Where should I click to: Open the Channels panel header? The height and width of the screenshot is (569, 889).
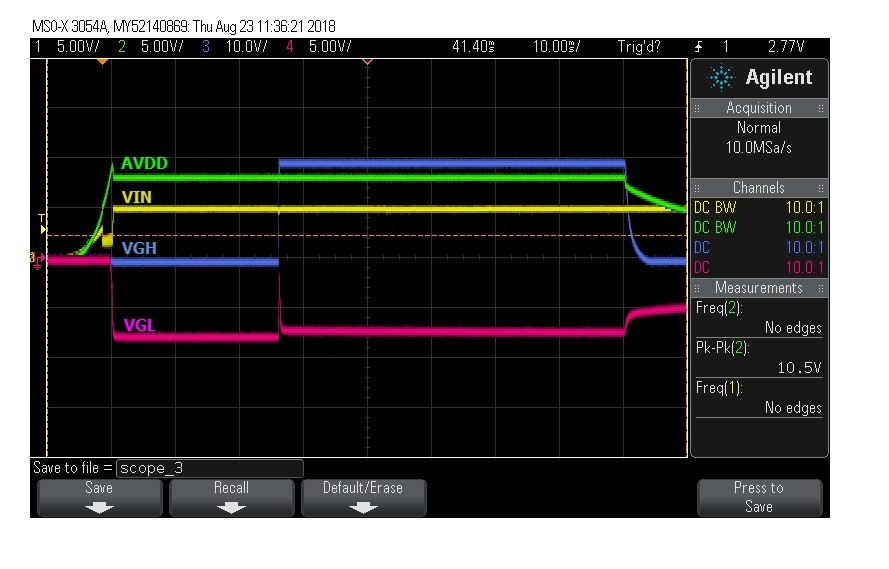pyautogui.click(x=759, y=188)
